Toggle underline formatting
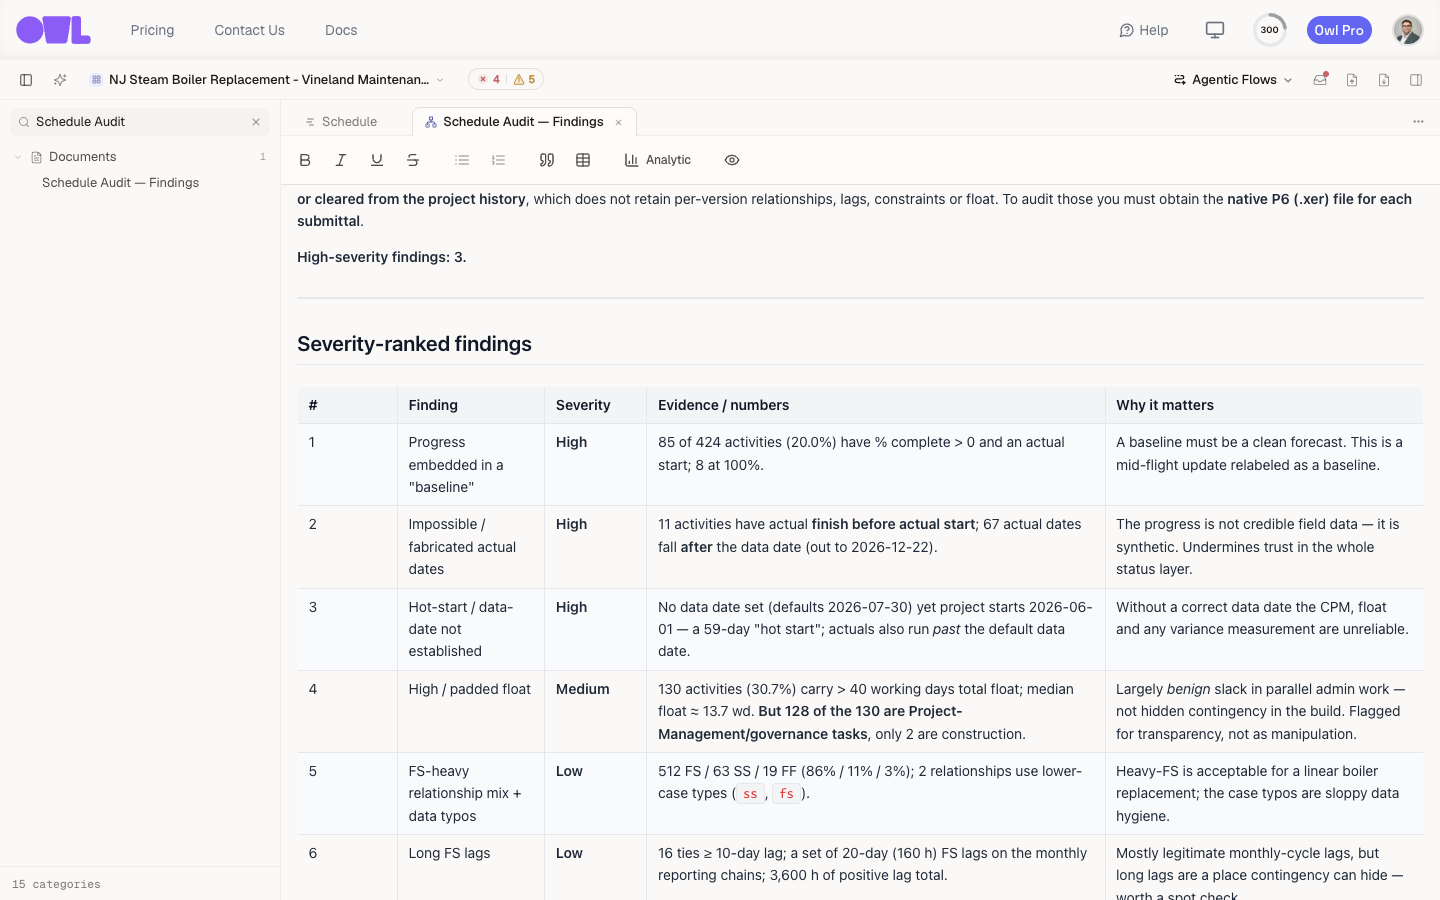This screenshot has height=900, width=1440. 377,160
